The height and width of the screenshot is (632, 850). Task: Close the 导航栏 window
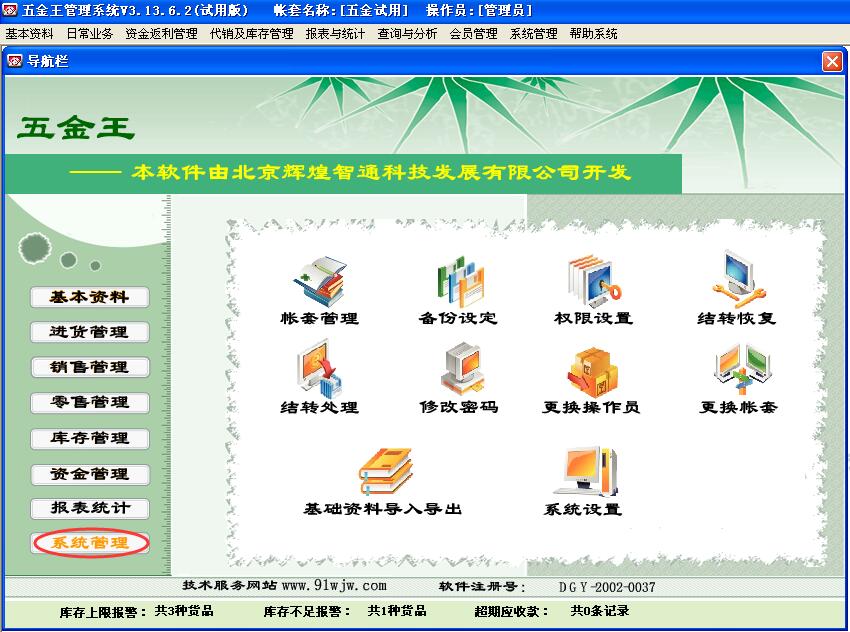[x=832, y=61]
